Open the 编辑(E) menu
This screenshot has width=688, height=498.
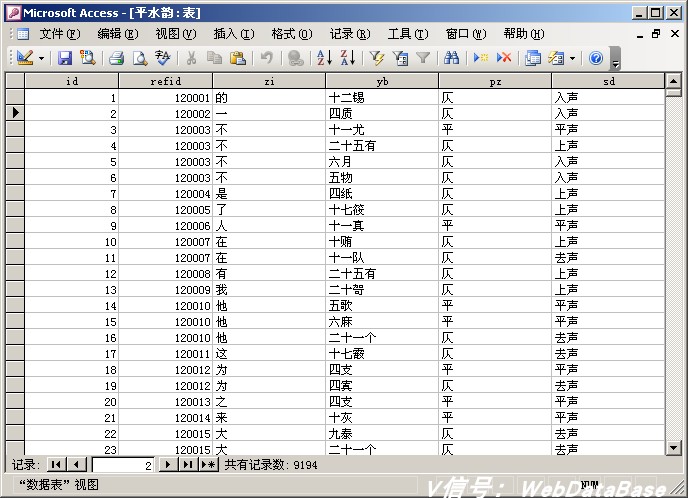tap(118, 34)
